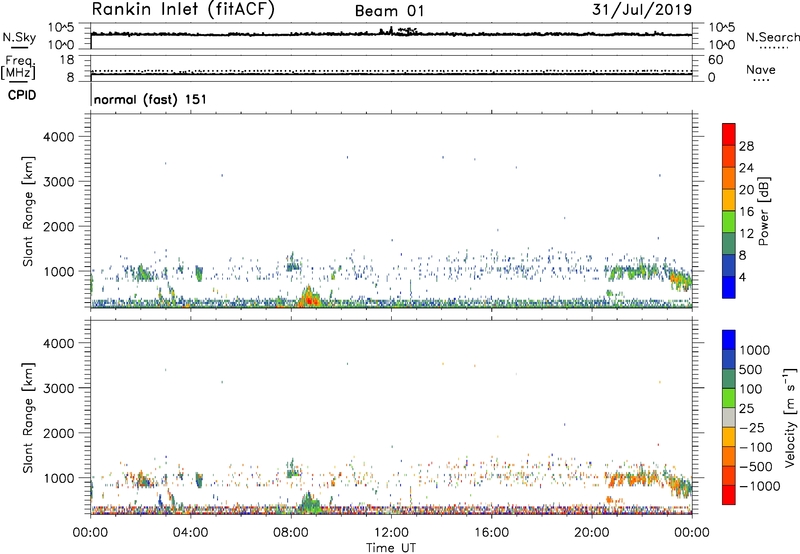Click the "24" Power color bar label
The height and width of the screenshot is (554, 800).
coord(746,168)
